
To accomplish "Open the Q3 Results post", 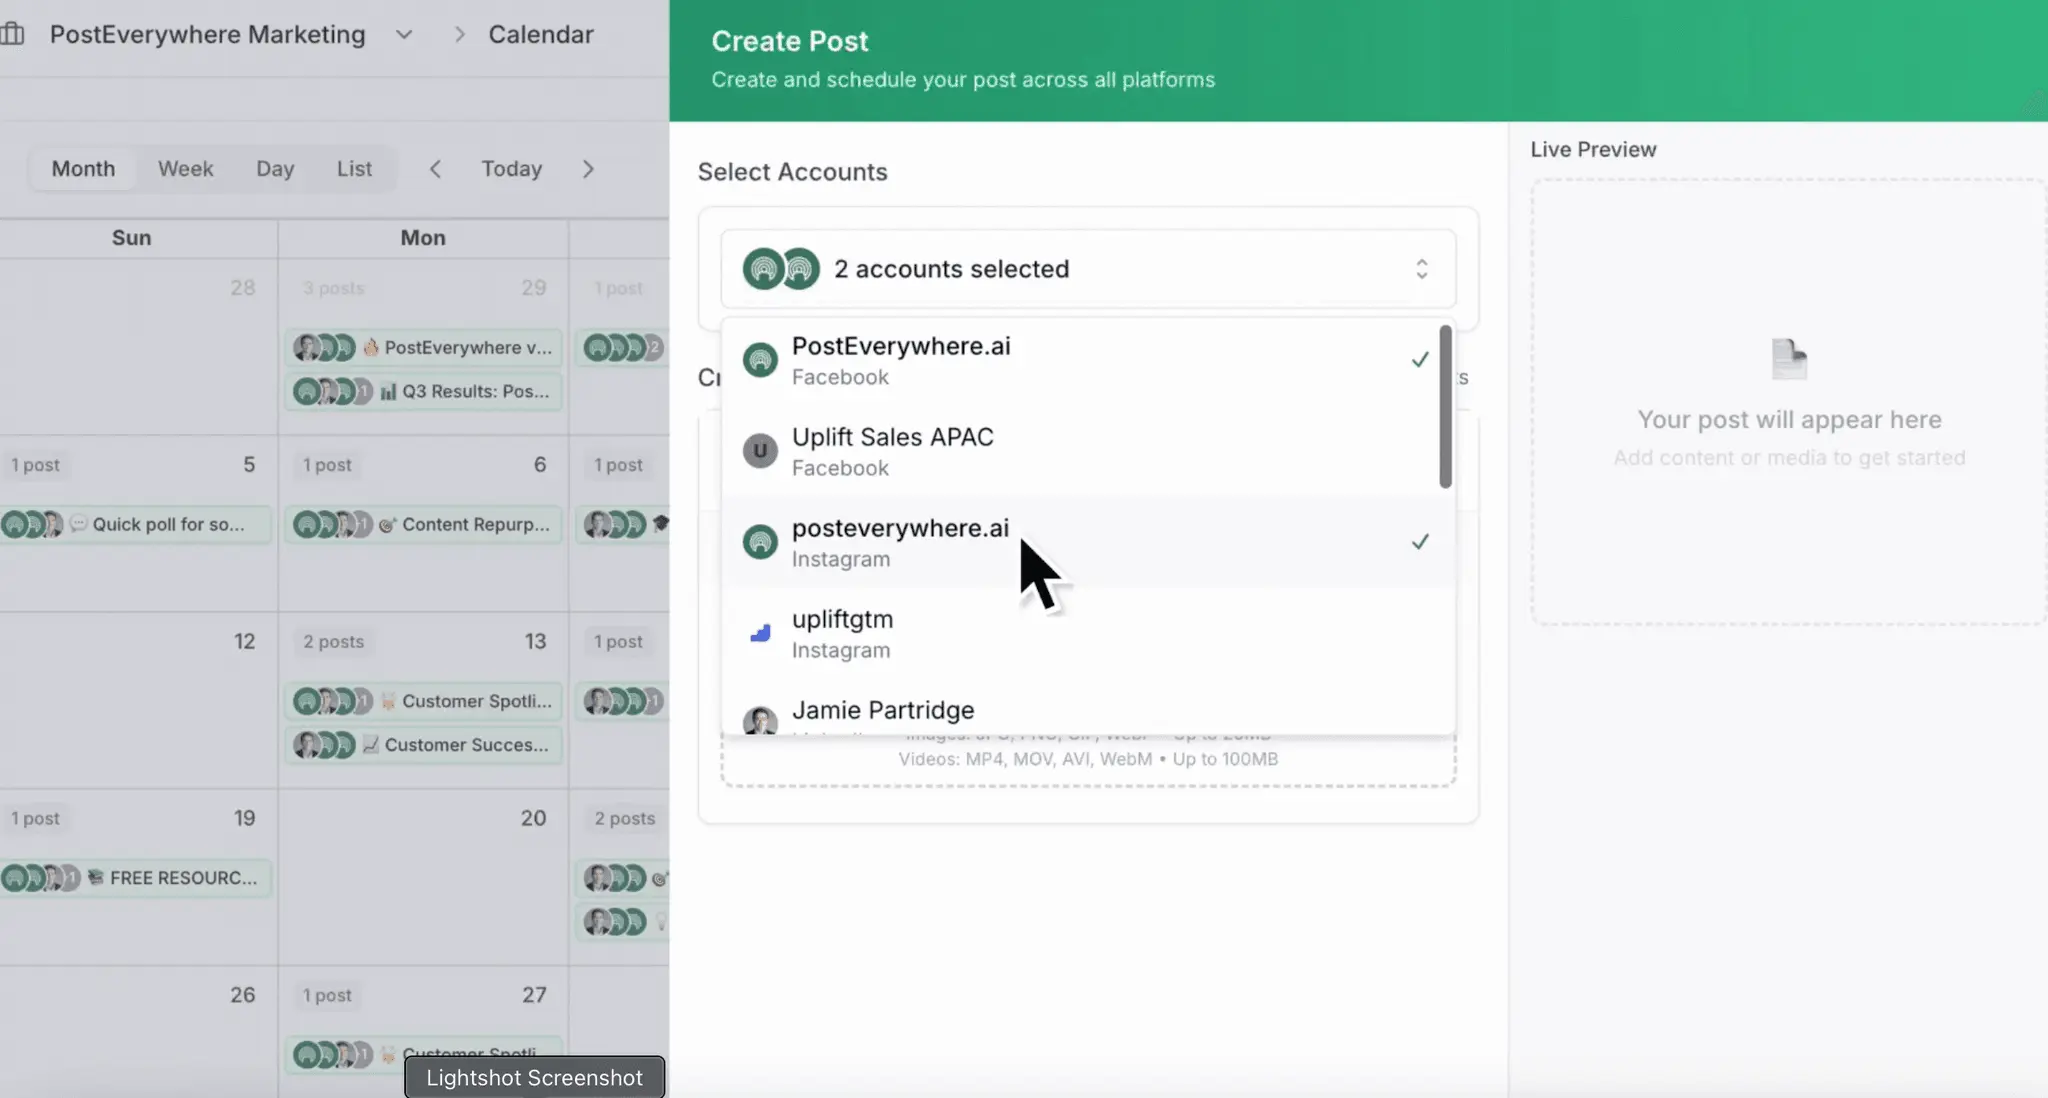I will pos(423,391).
